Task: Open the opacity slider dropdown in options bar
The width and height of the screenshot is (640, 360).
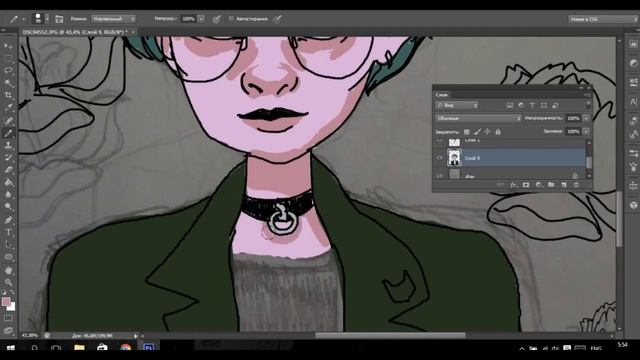Action: [201, 19]
